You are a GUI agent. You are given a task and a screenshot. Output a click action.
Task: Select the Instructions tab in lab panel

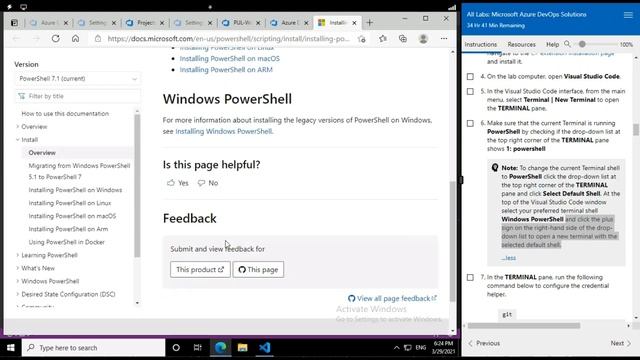pyautogui.click(x=480, y=44)
